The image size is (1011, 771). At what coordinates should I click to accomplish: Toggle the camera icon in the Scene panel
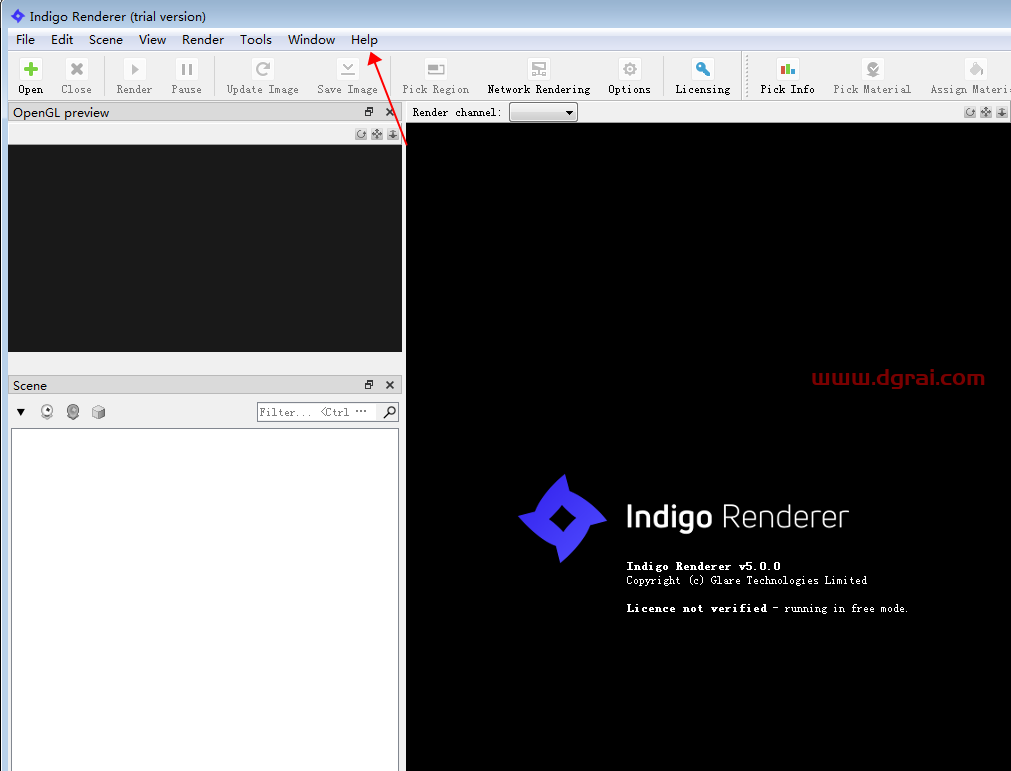(x=47, y=411)
